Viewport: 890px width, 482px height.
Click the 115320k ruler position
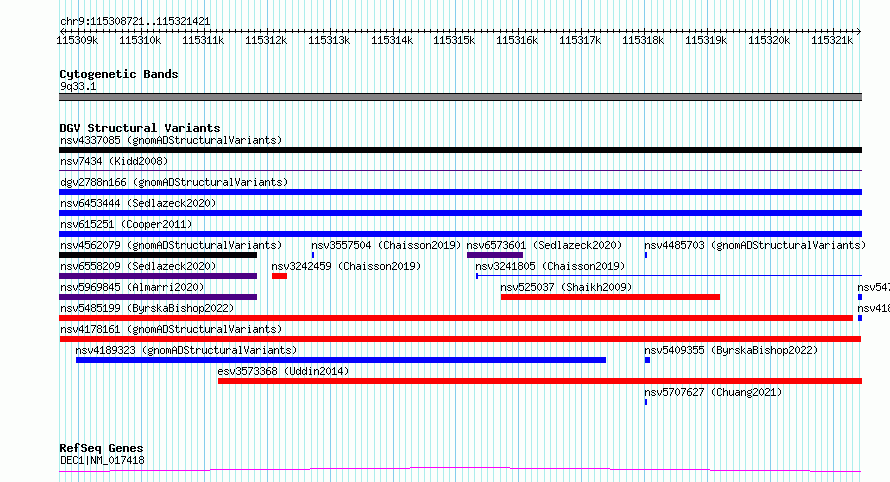click(769, 40)
